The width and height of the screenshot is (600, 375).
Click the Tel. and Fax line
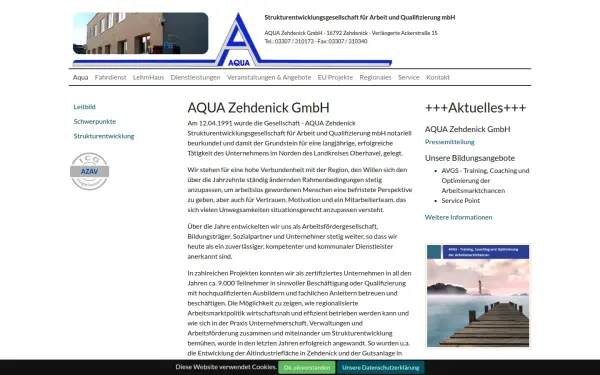coord(316,41)
